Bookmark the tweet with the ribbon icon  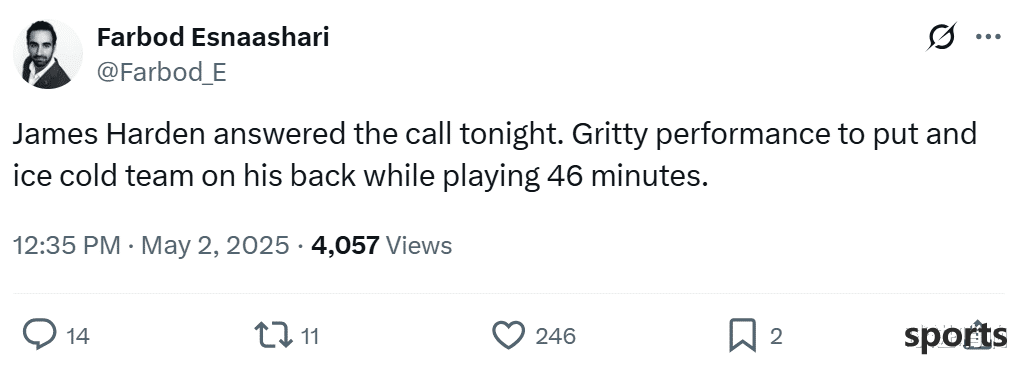pos(742,336)
